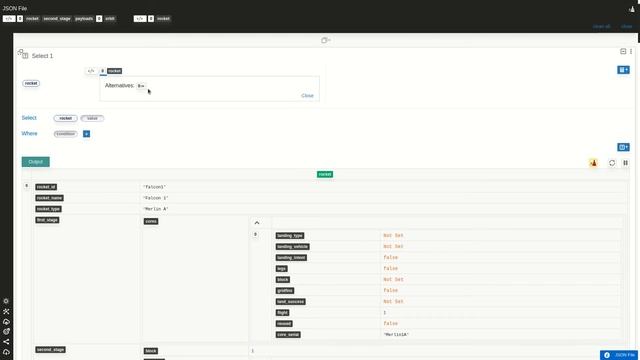The height and width of the screenshot is (360, 640).
Task: Click the second_stage key label in output
Action: (x=51, y=350)
